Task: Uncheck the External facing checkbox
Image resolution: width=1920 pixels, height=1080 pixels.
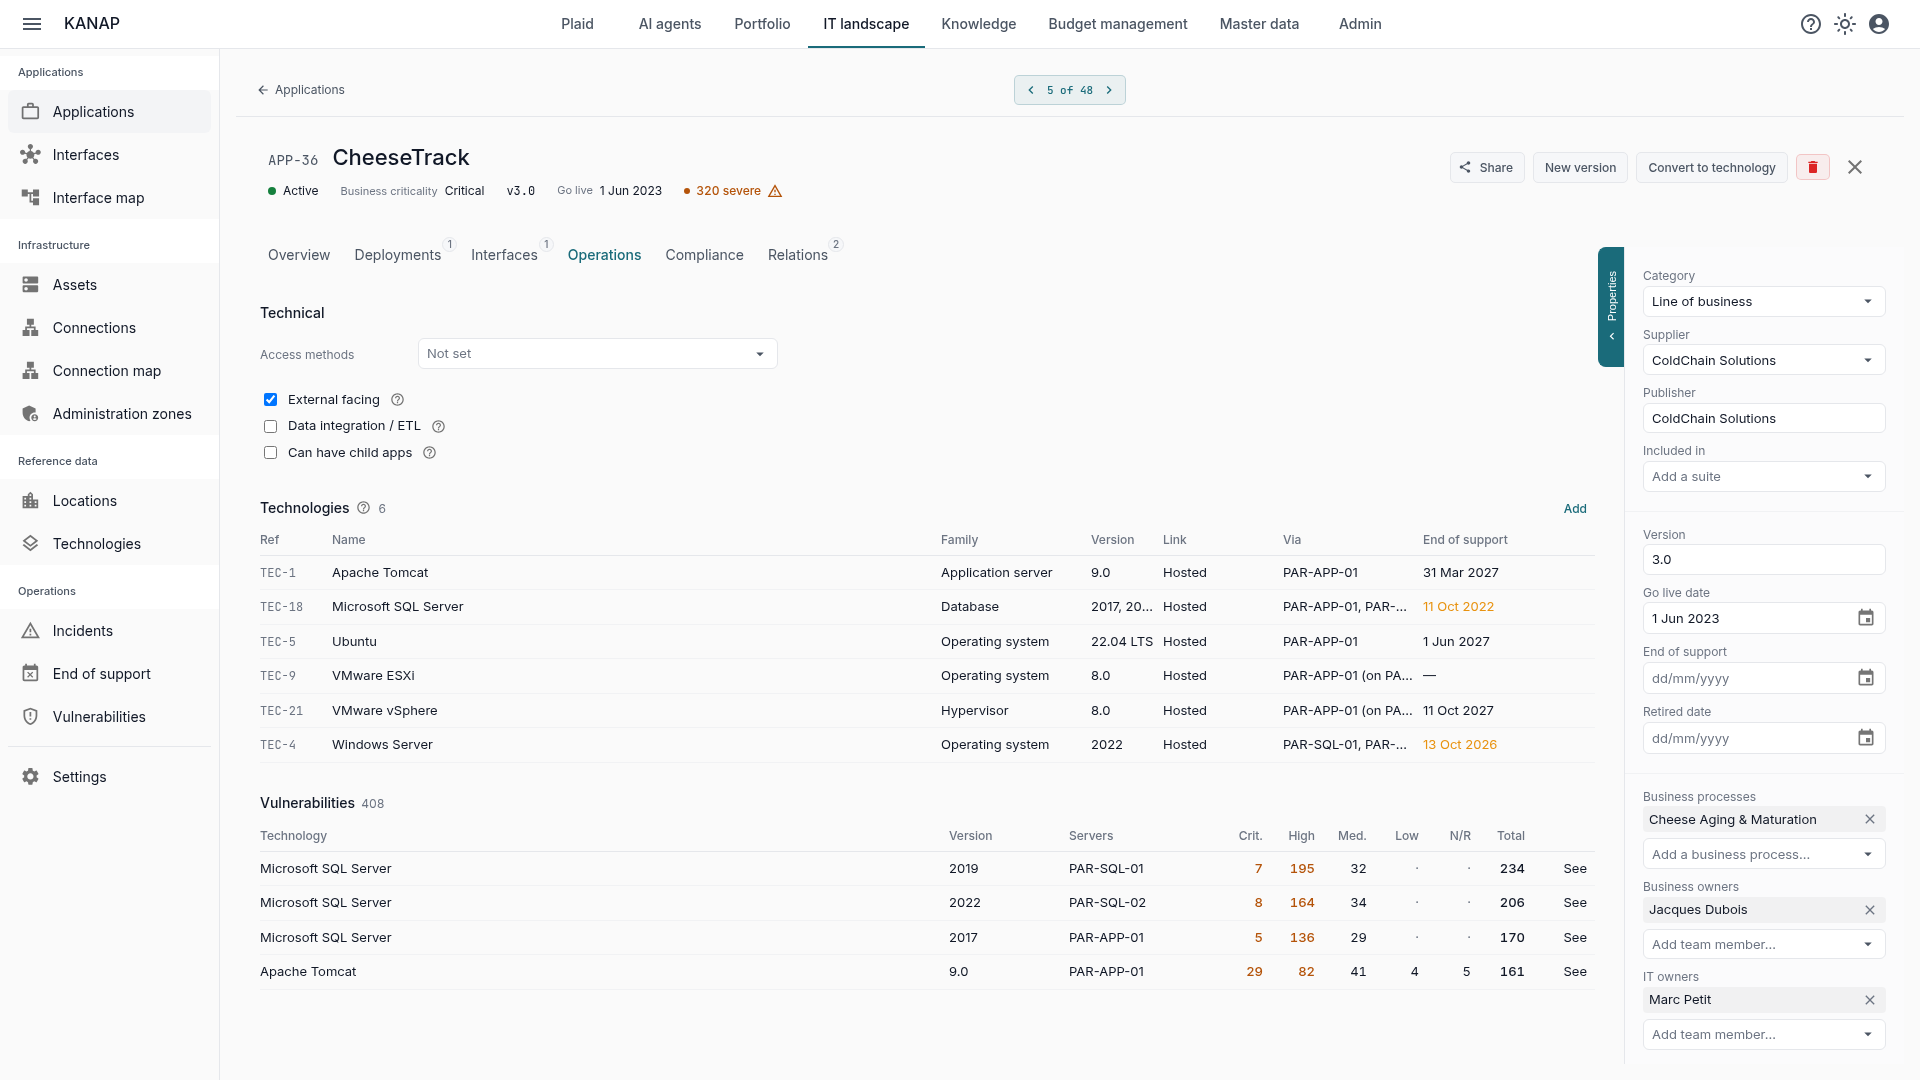Action: click(x=270, y=400)
